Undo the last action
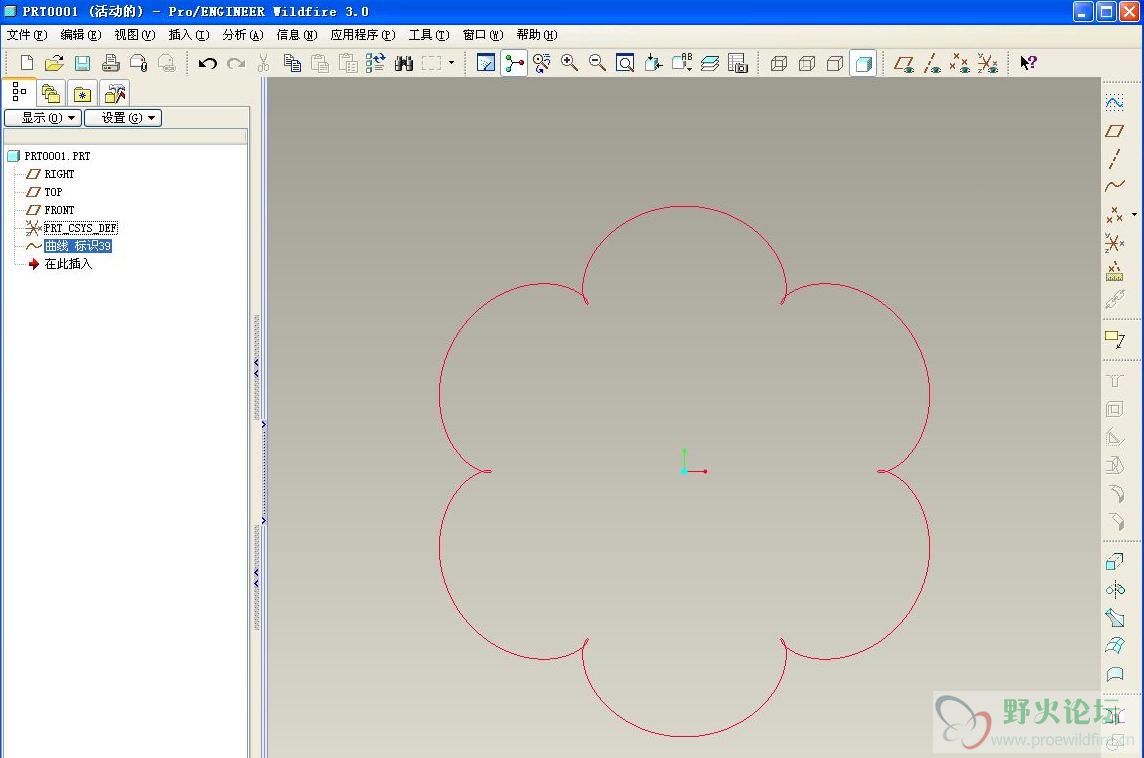The width and height of the screenshot is (1144, 758). tap(207, 63)
